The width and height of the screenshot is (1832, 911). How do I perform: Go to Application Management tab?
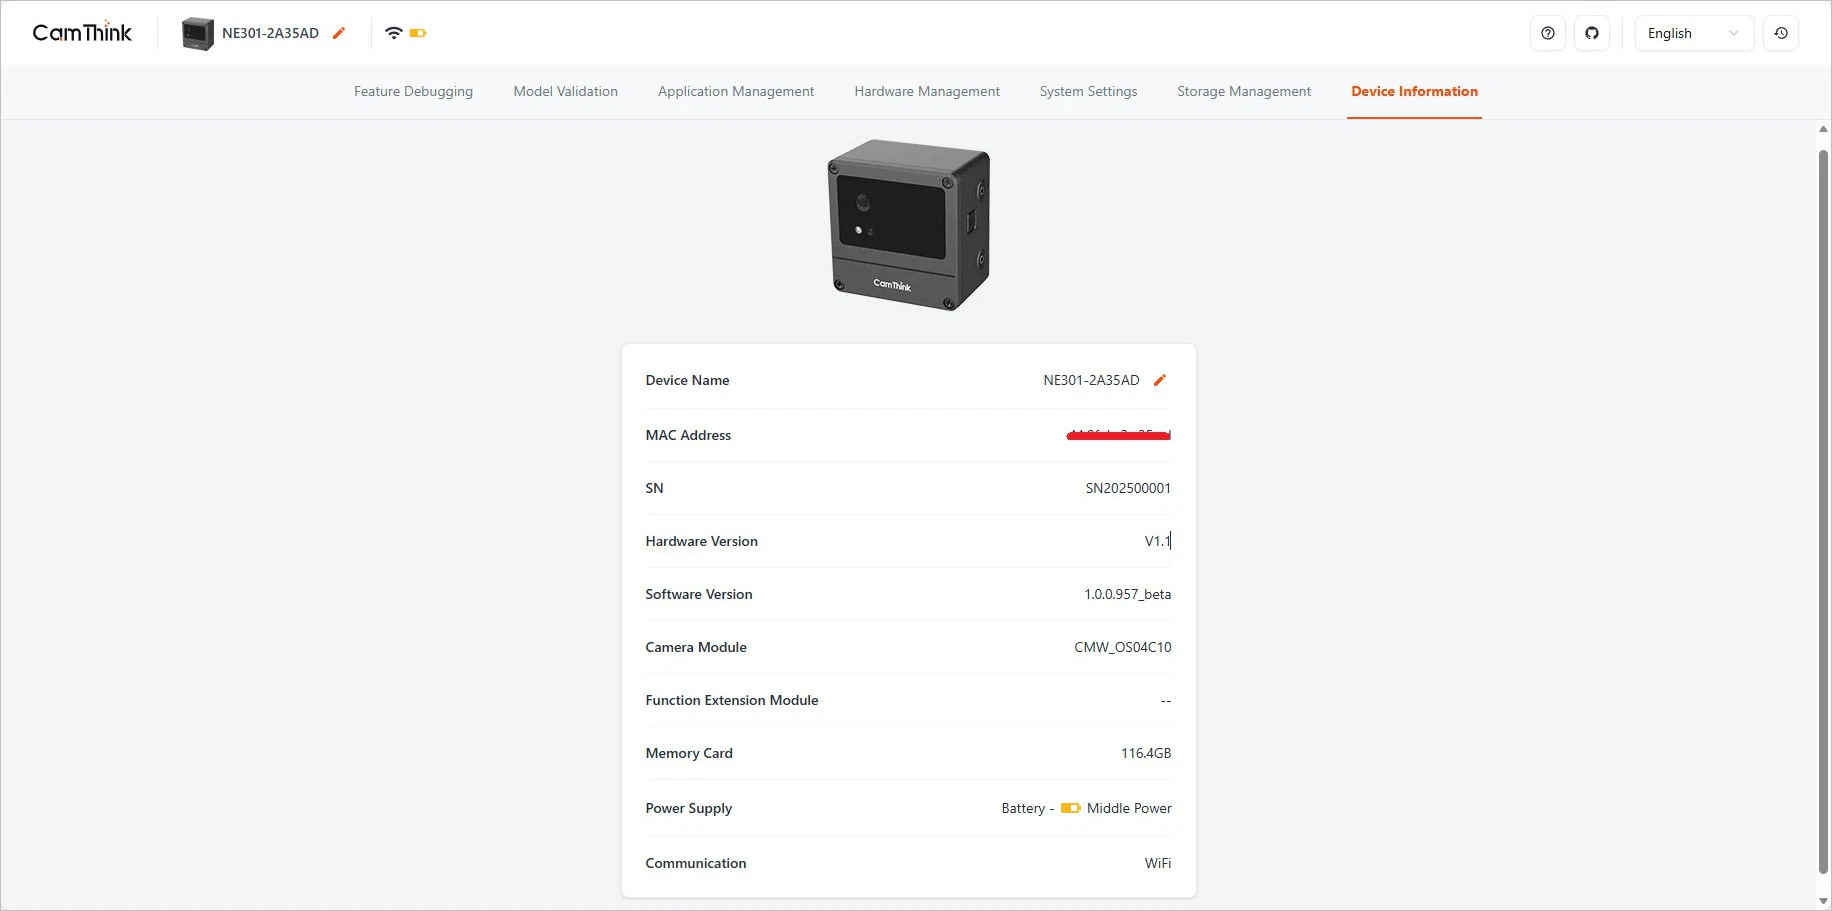[x=735, y=91]
